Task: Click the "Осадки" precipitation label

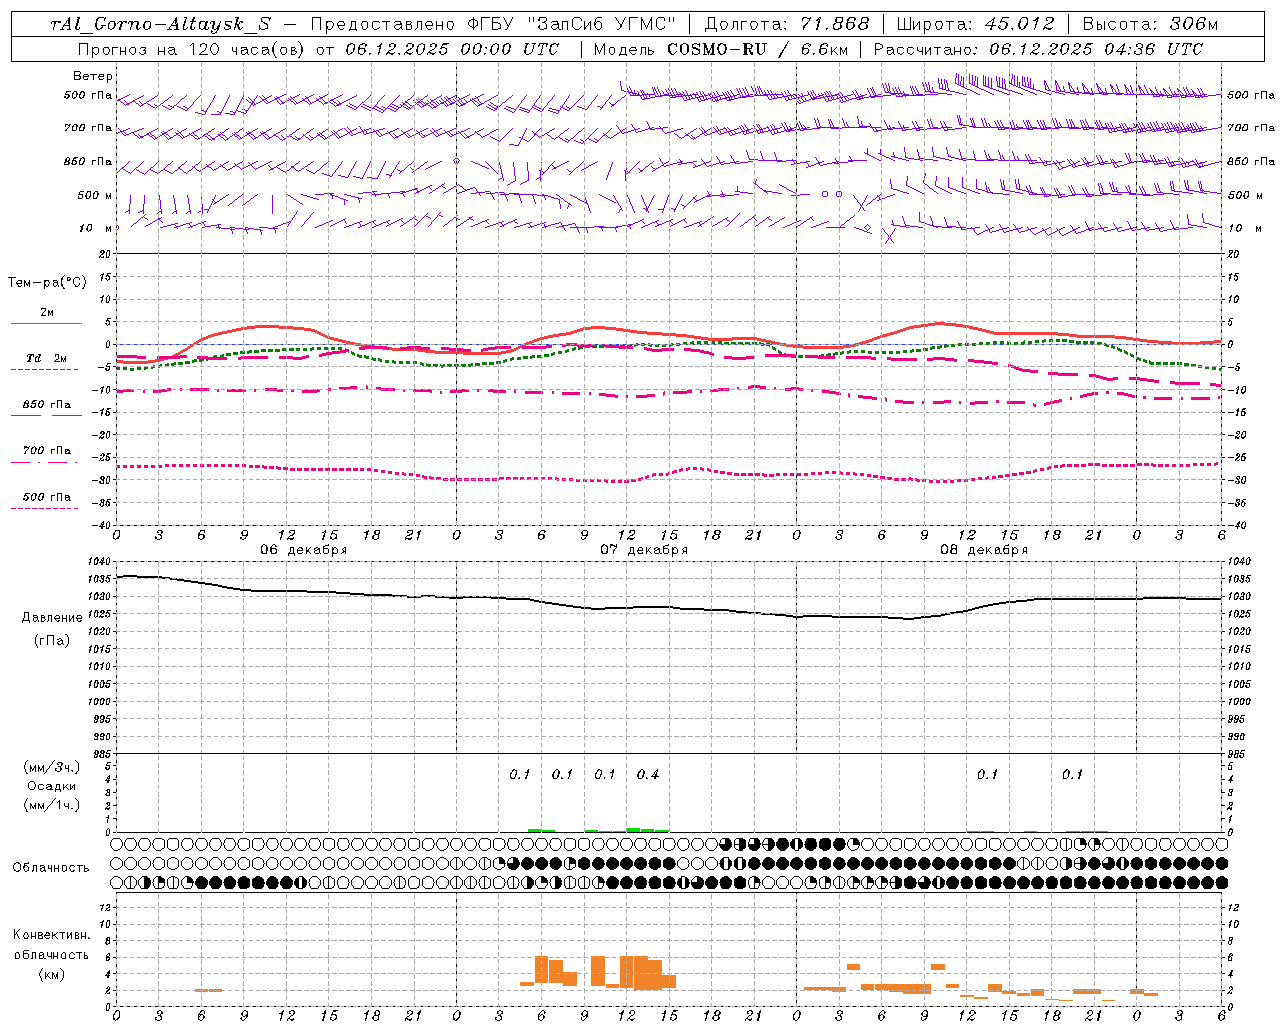Action: tap(52, 786)
